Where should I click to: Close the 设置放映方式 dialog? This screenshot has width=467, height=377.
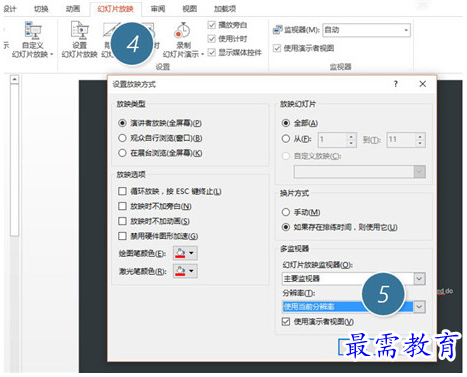(x=423, y=84)
